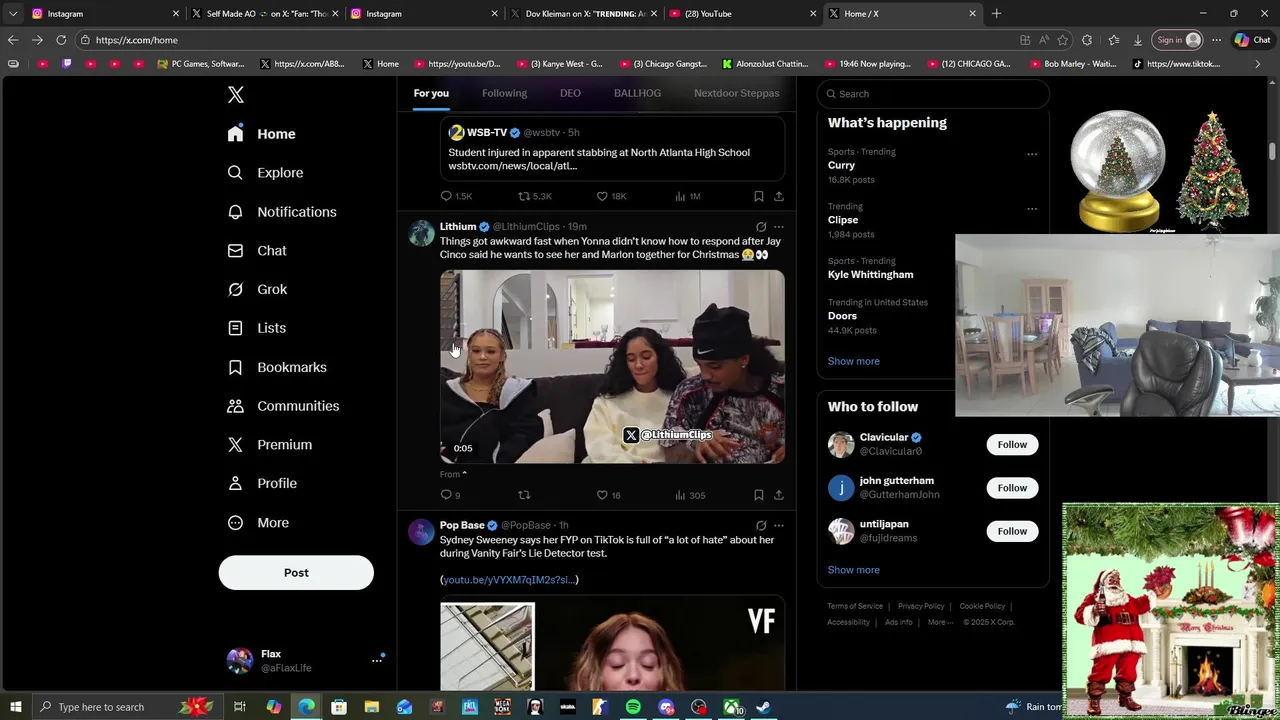Viewport: 1280px width, 720px height.
Task: Follow untiljapan
Action: [x=1012, y=531]
